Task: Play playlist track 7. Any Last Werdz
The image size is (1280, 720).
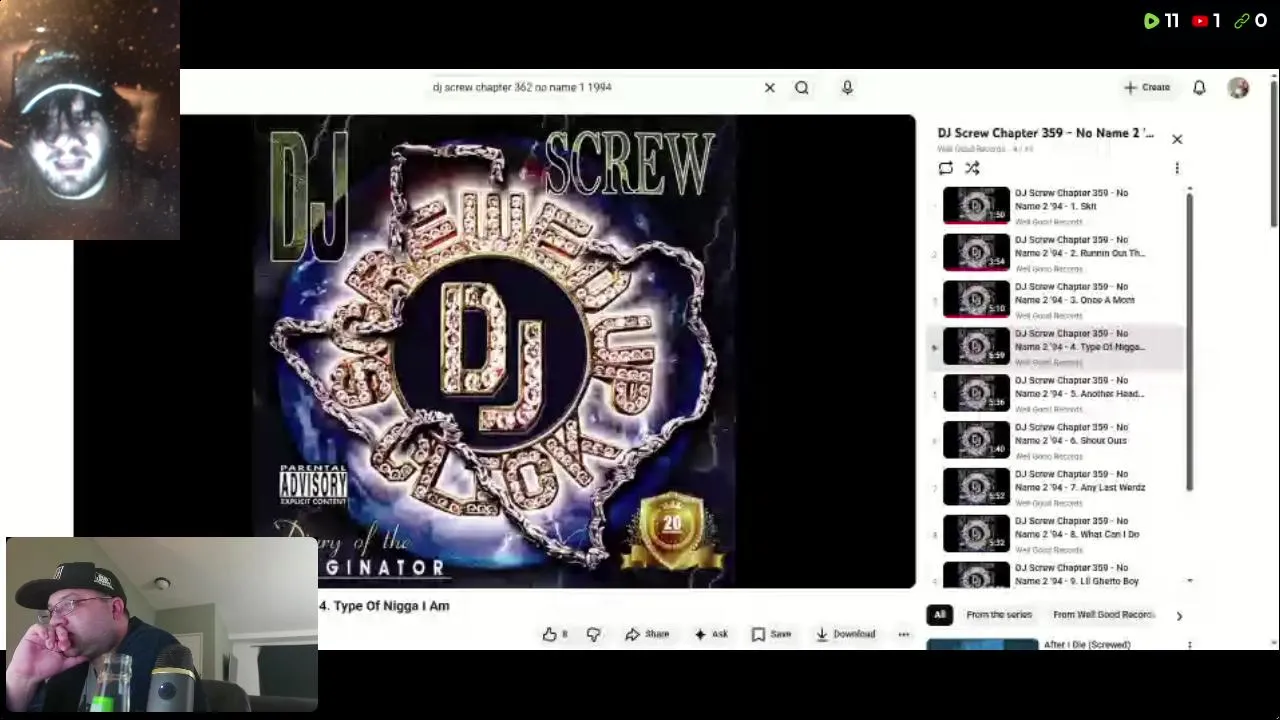Action: point(1057,488)
